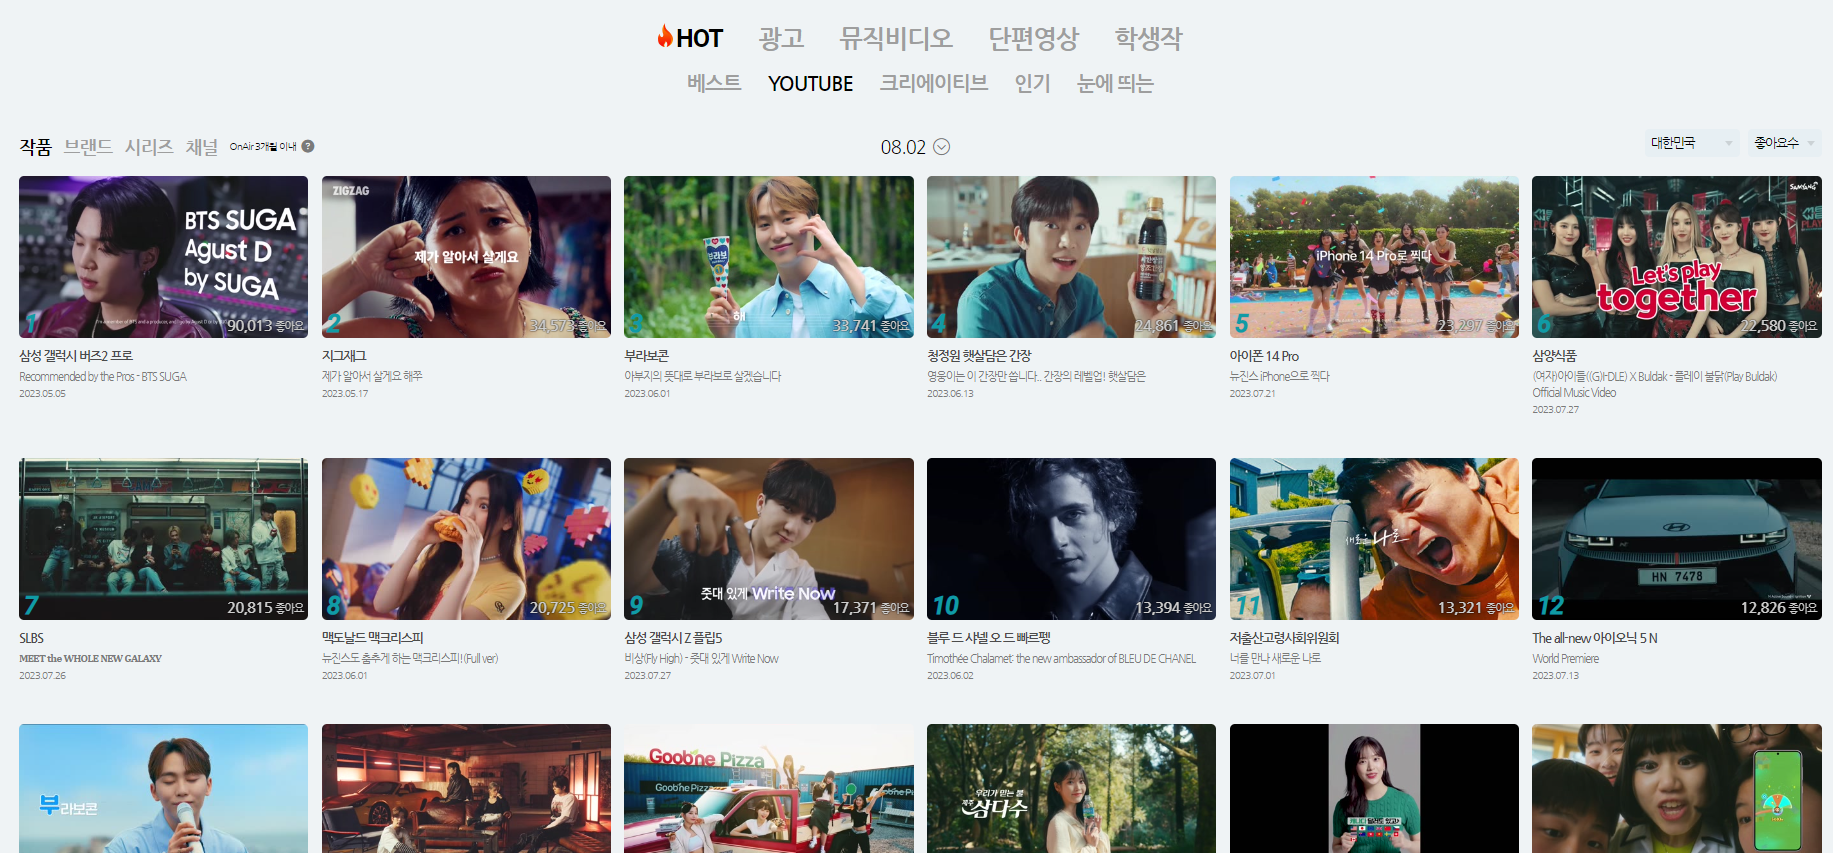Click the title 청정원 햇살담은 간장
1833x853 pixels.
tap(979, 356)
